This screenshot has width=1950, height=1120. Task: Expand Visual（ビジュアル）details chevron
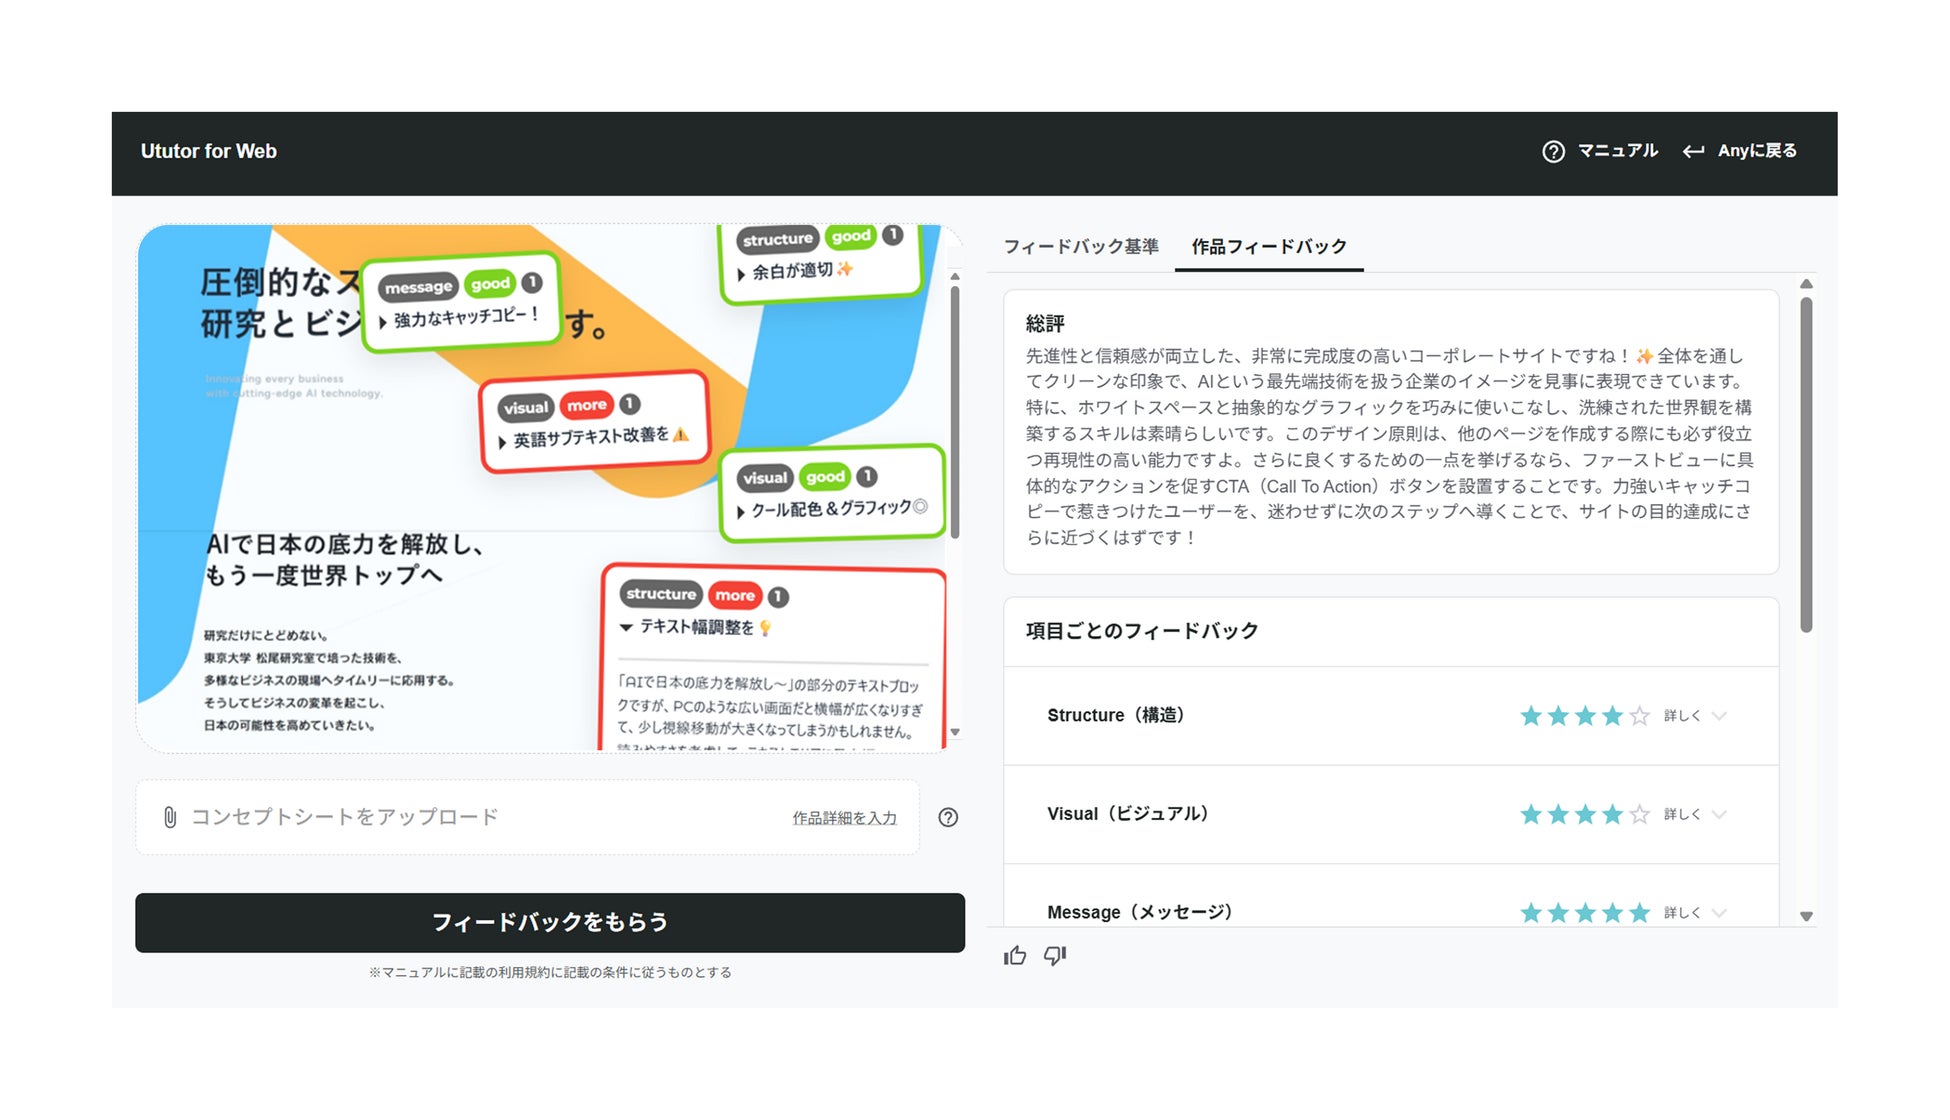[1719, 814]
